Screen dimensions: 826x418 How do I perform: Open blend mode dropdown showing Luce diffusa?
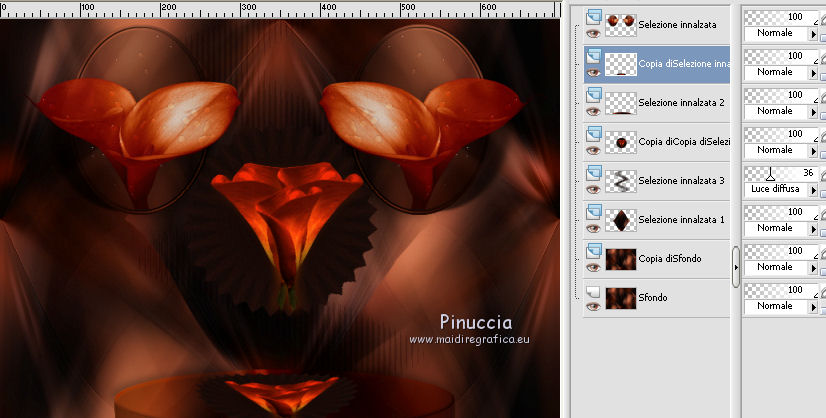[811, 189]
